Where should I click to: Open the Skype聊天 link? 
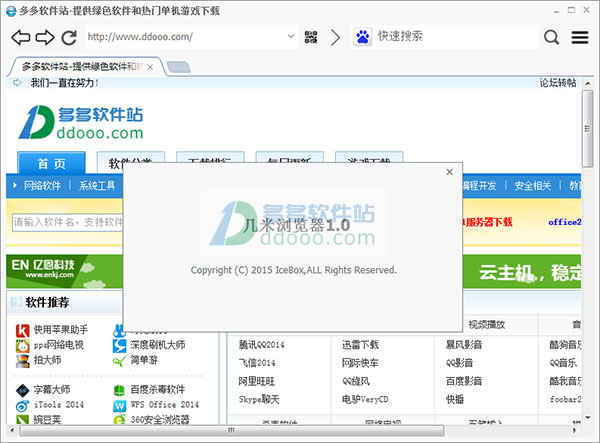coord(259,399)
